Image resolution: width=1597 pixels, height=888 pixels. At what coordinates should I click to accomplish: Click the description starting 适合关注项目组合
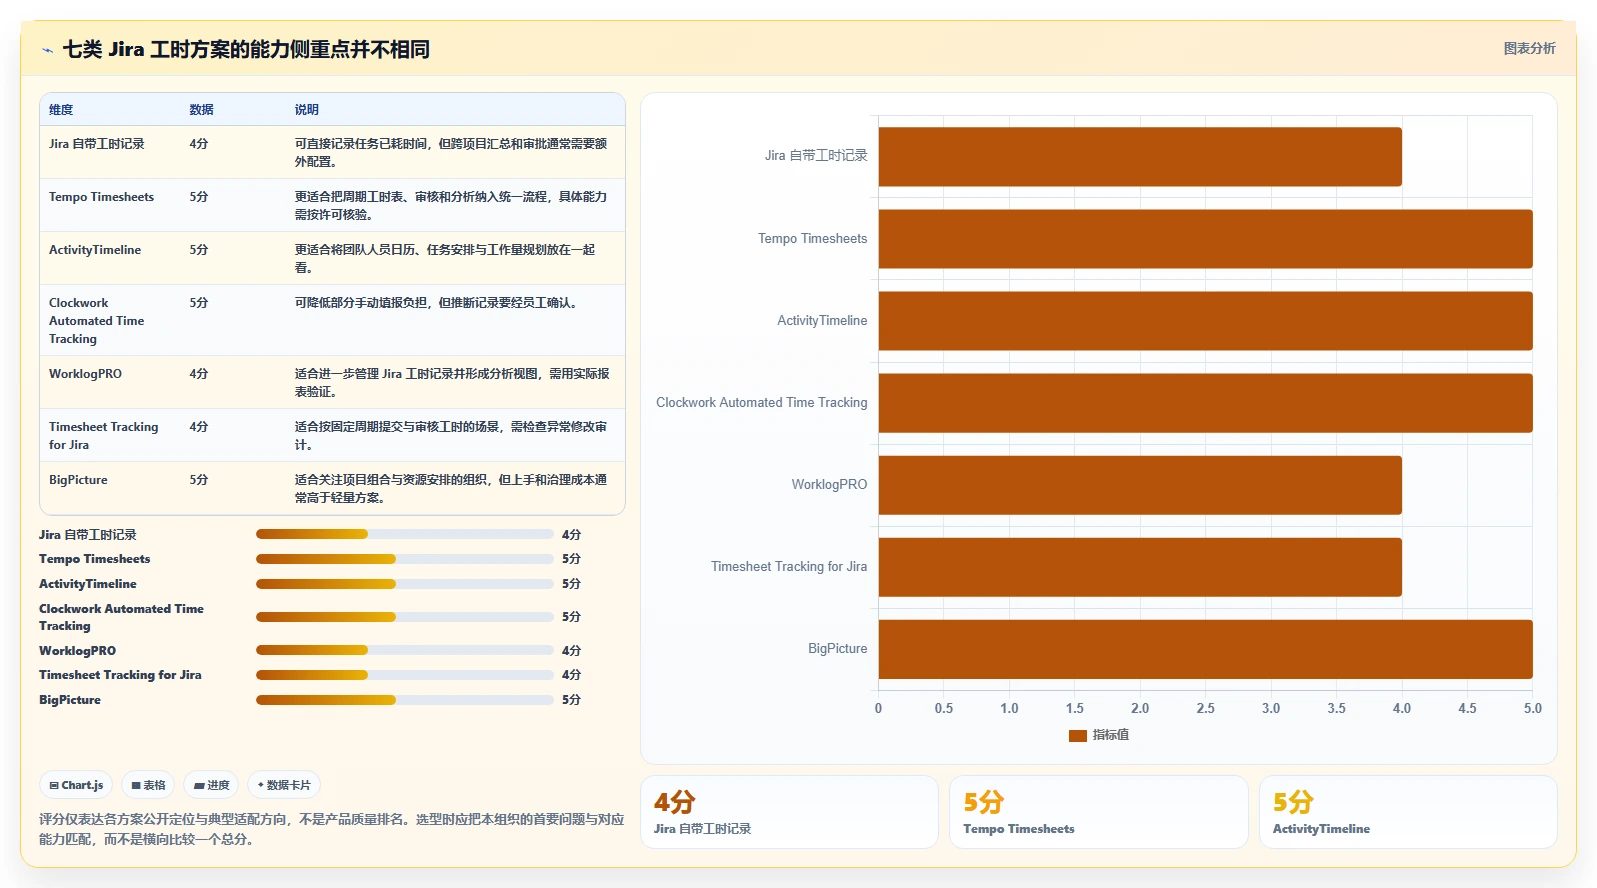tap(451, 489)
